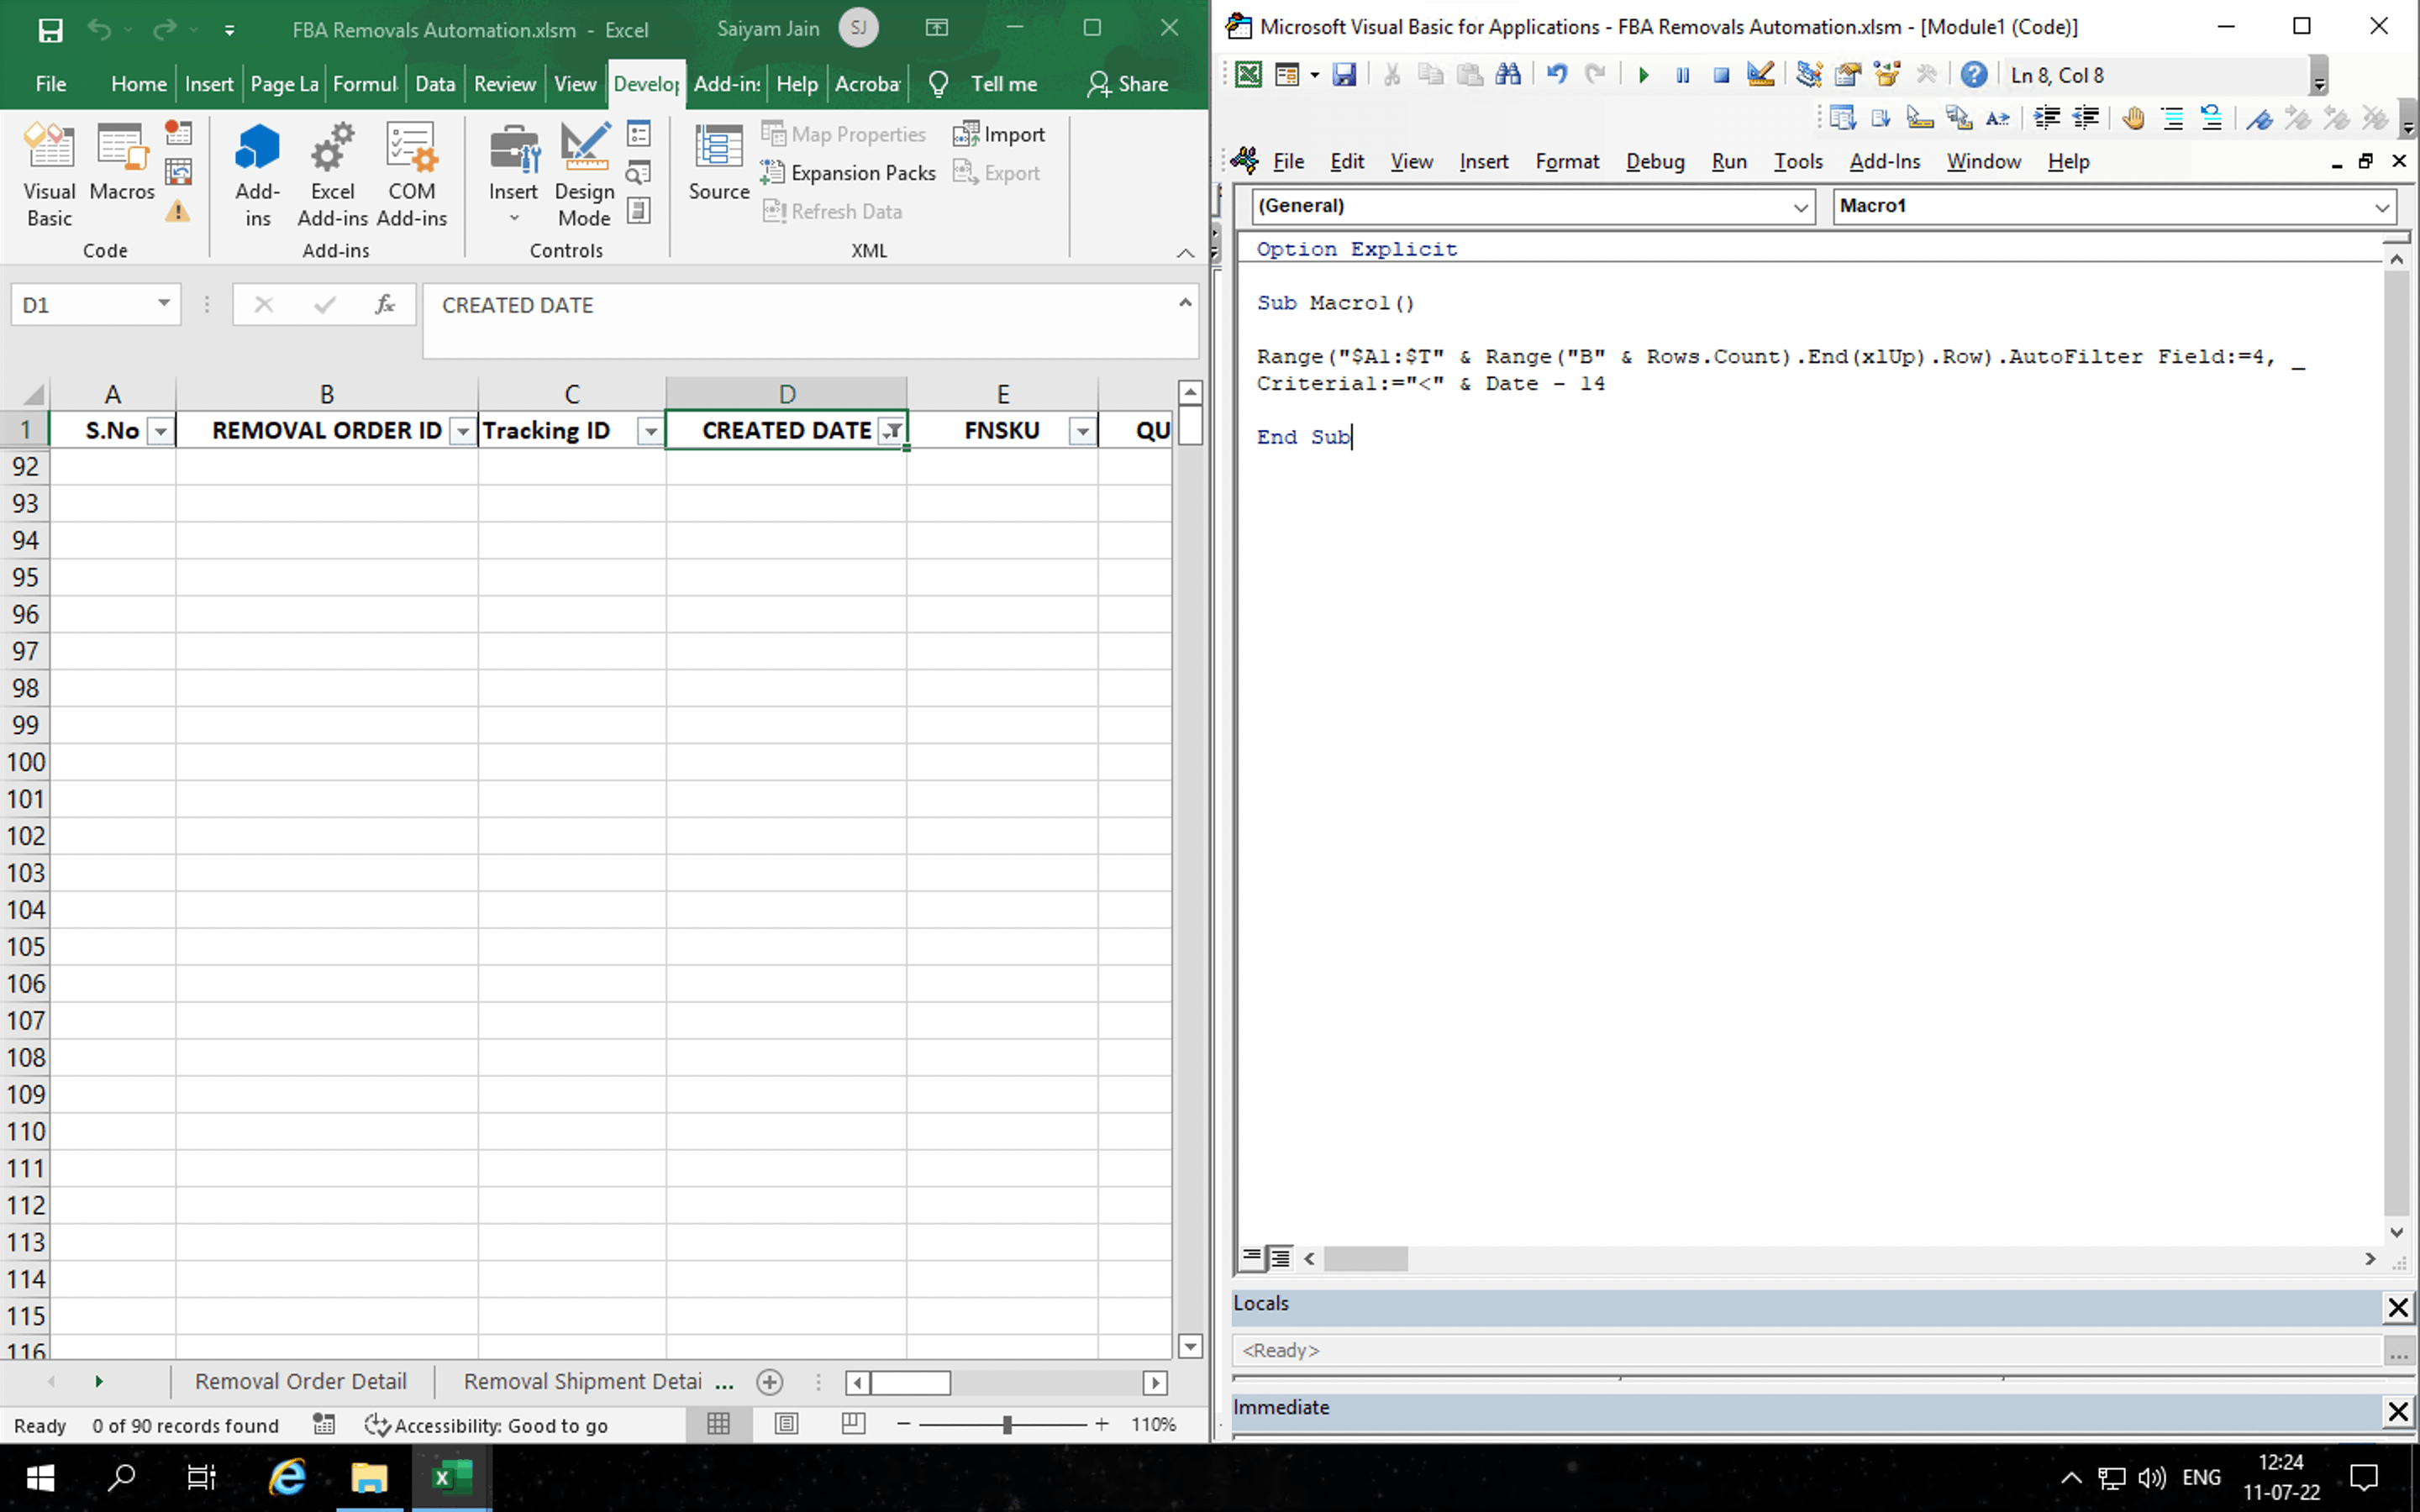Expand the (General) object dropdown

tap(1799, 207)
